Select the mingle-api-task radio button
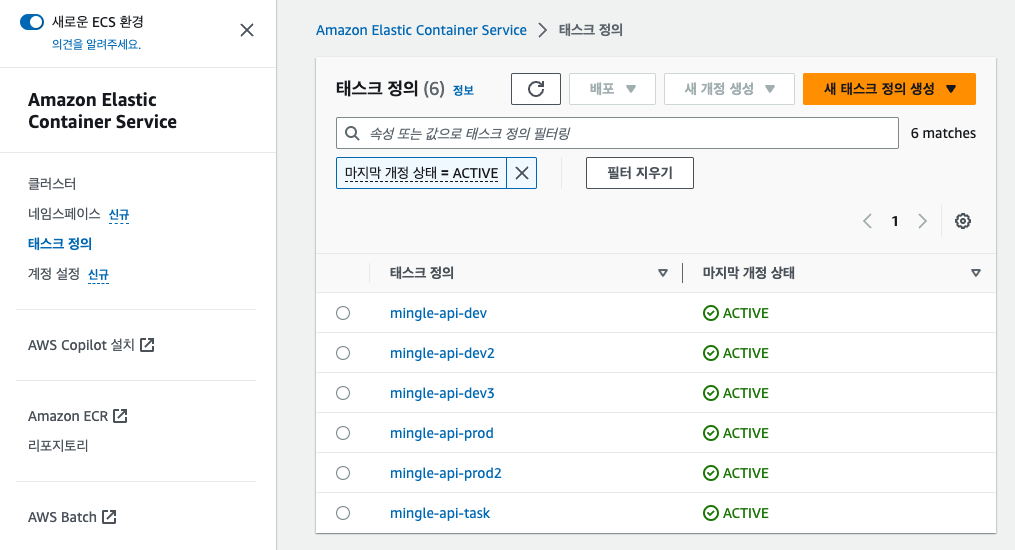 [343, 513]
